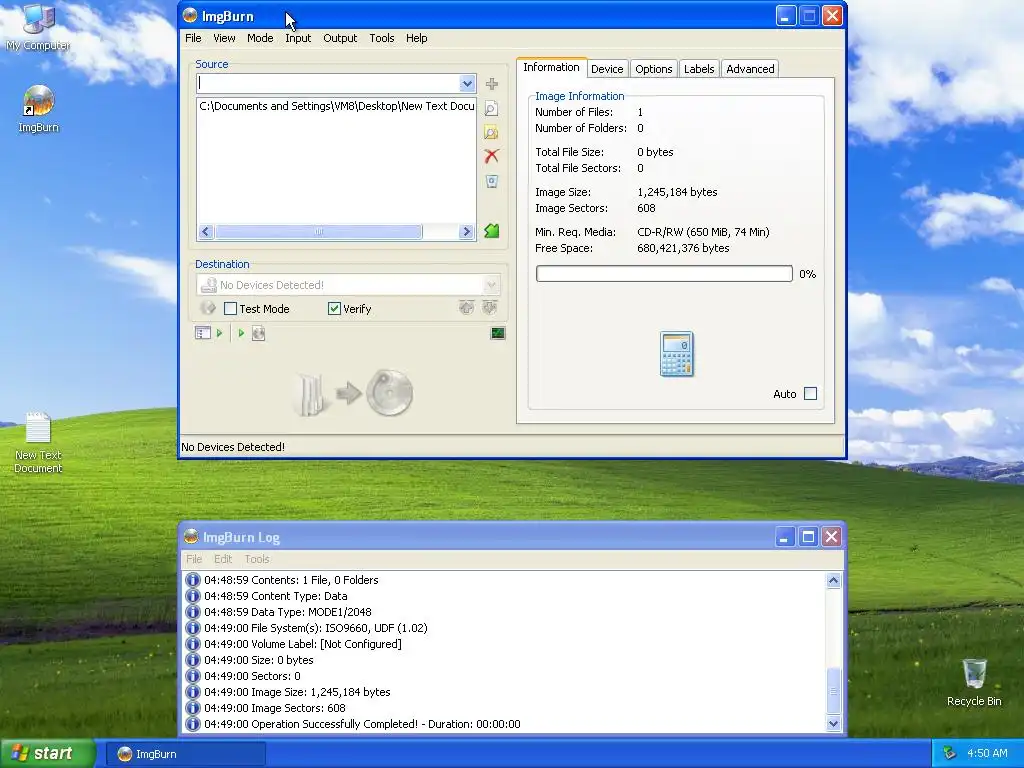Click the log line 'Volume Label: [Not Configured]'
The height and width of the screenshot is (768, 1024).
pyautogui.click(x=302, y=644)
